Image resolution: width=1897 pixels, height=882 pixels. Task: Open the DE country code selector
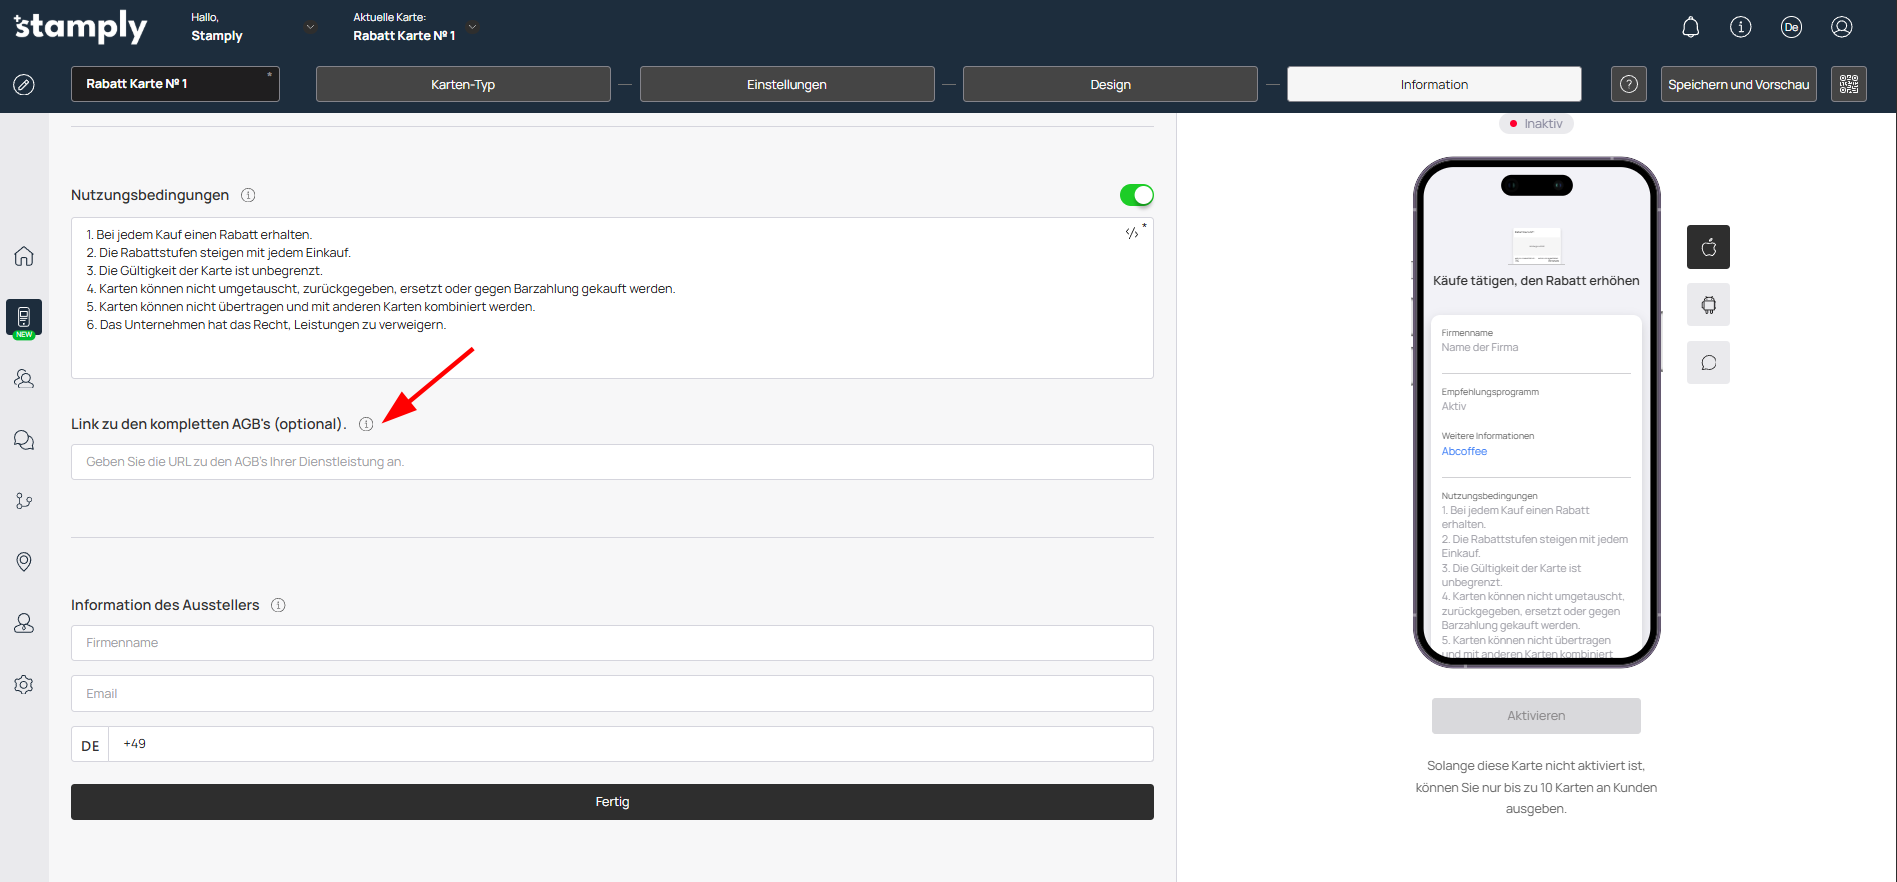tap(90, 745)
